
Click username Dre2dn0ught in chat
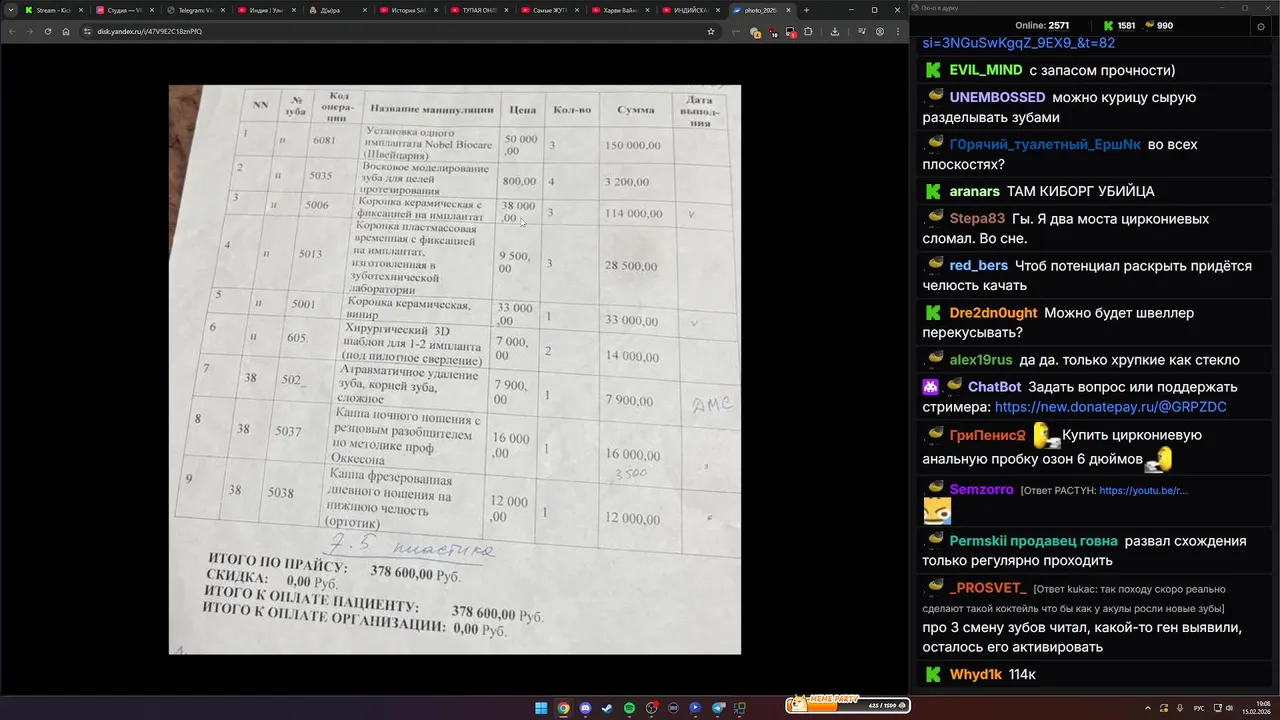coord(994,313)
